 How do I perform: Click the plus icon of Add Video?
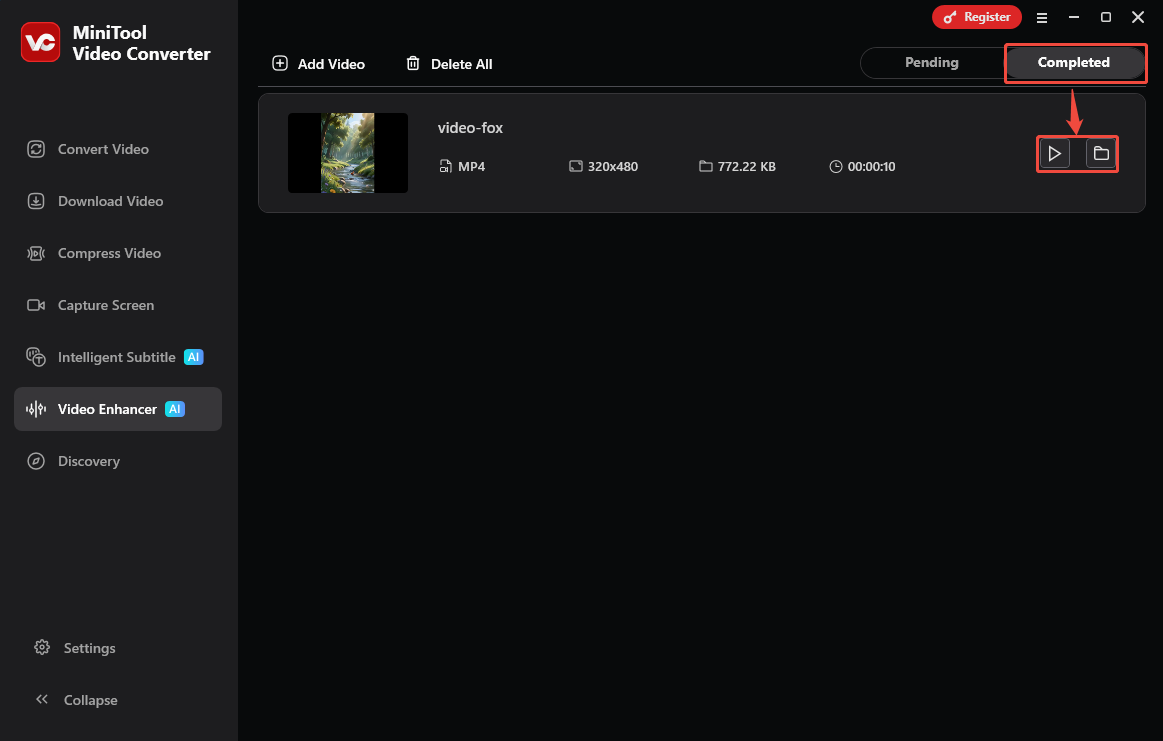280,63
